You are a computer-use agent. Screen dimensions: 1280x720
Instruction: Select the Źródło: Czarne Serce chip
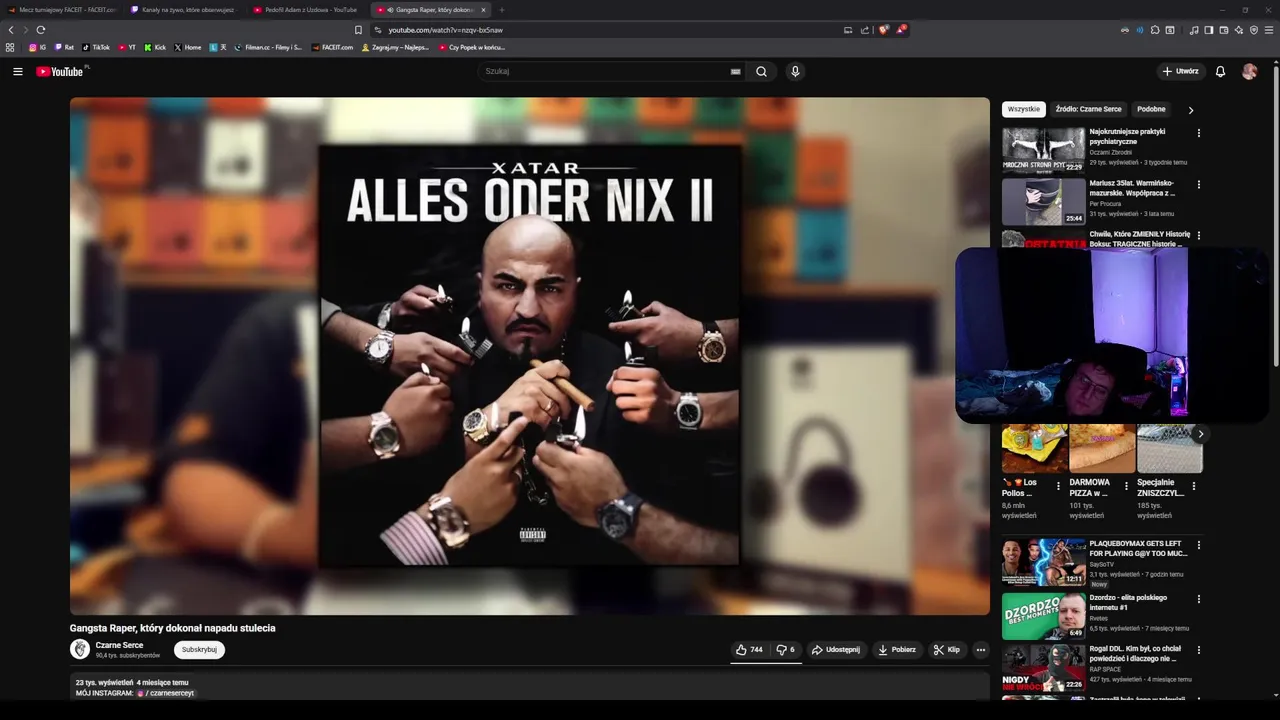[1088, 109]
